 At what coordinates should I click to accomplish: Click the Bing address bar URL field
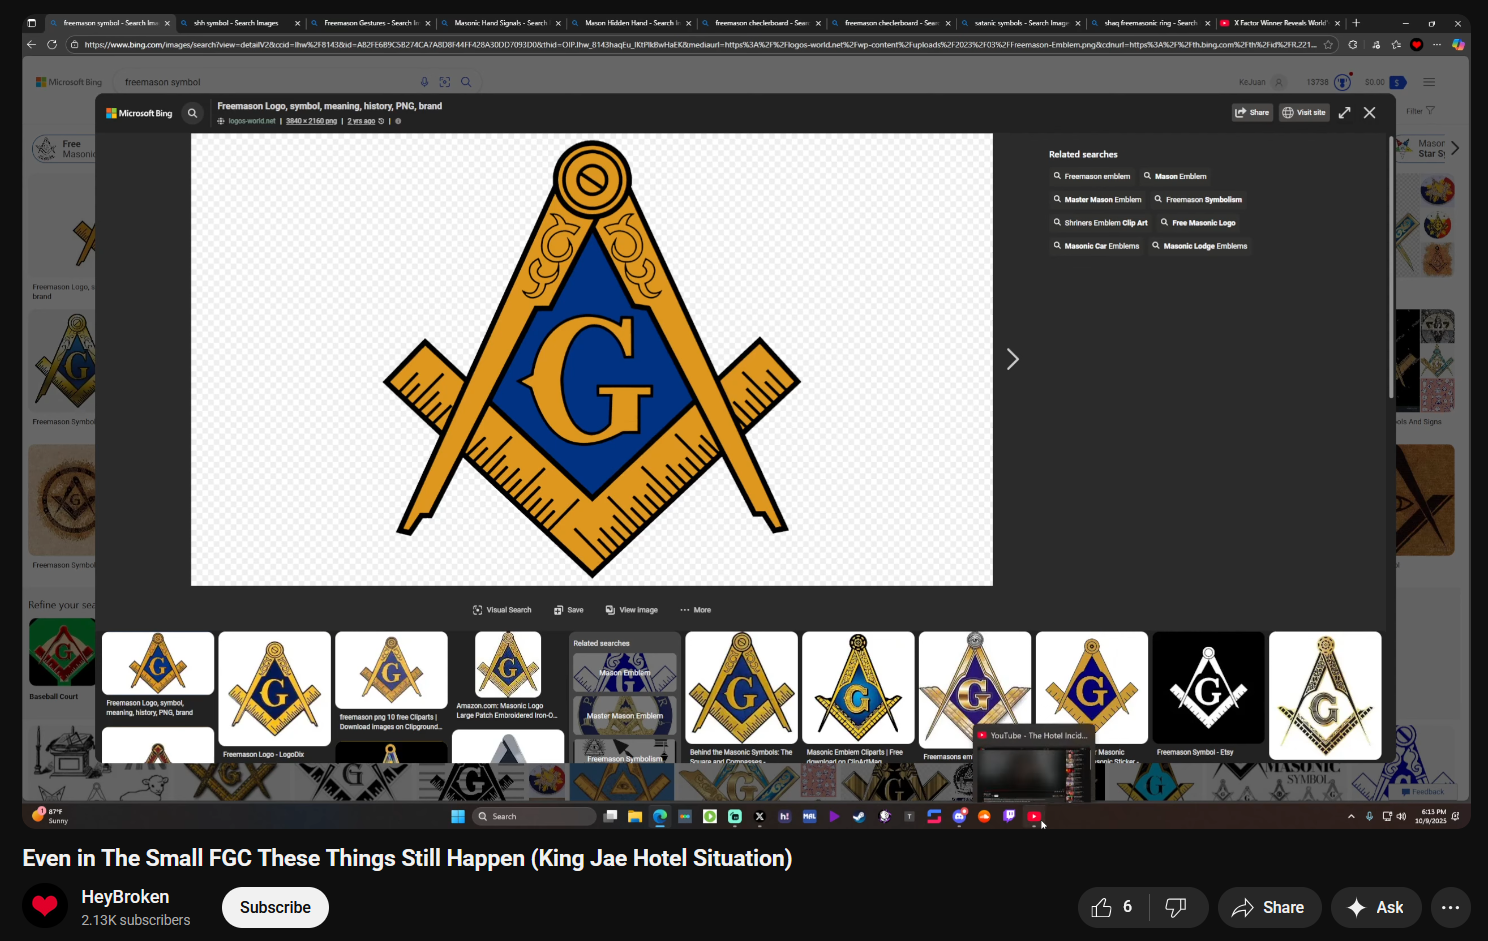coord(700,44)
